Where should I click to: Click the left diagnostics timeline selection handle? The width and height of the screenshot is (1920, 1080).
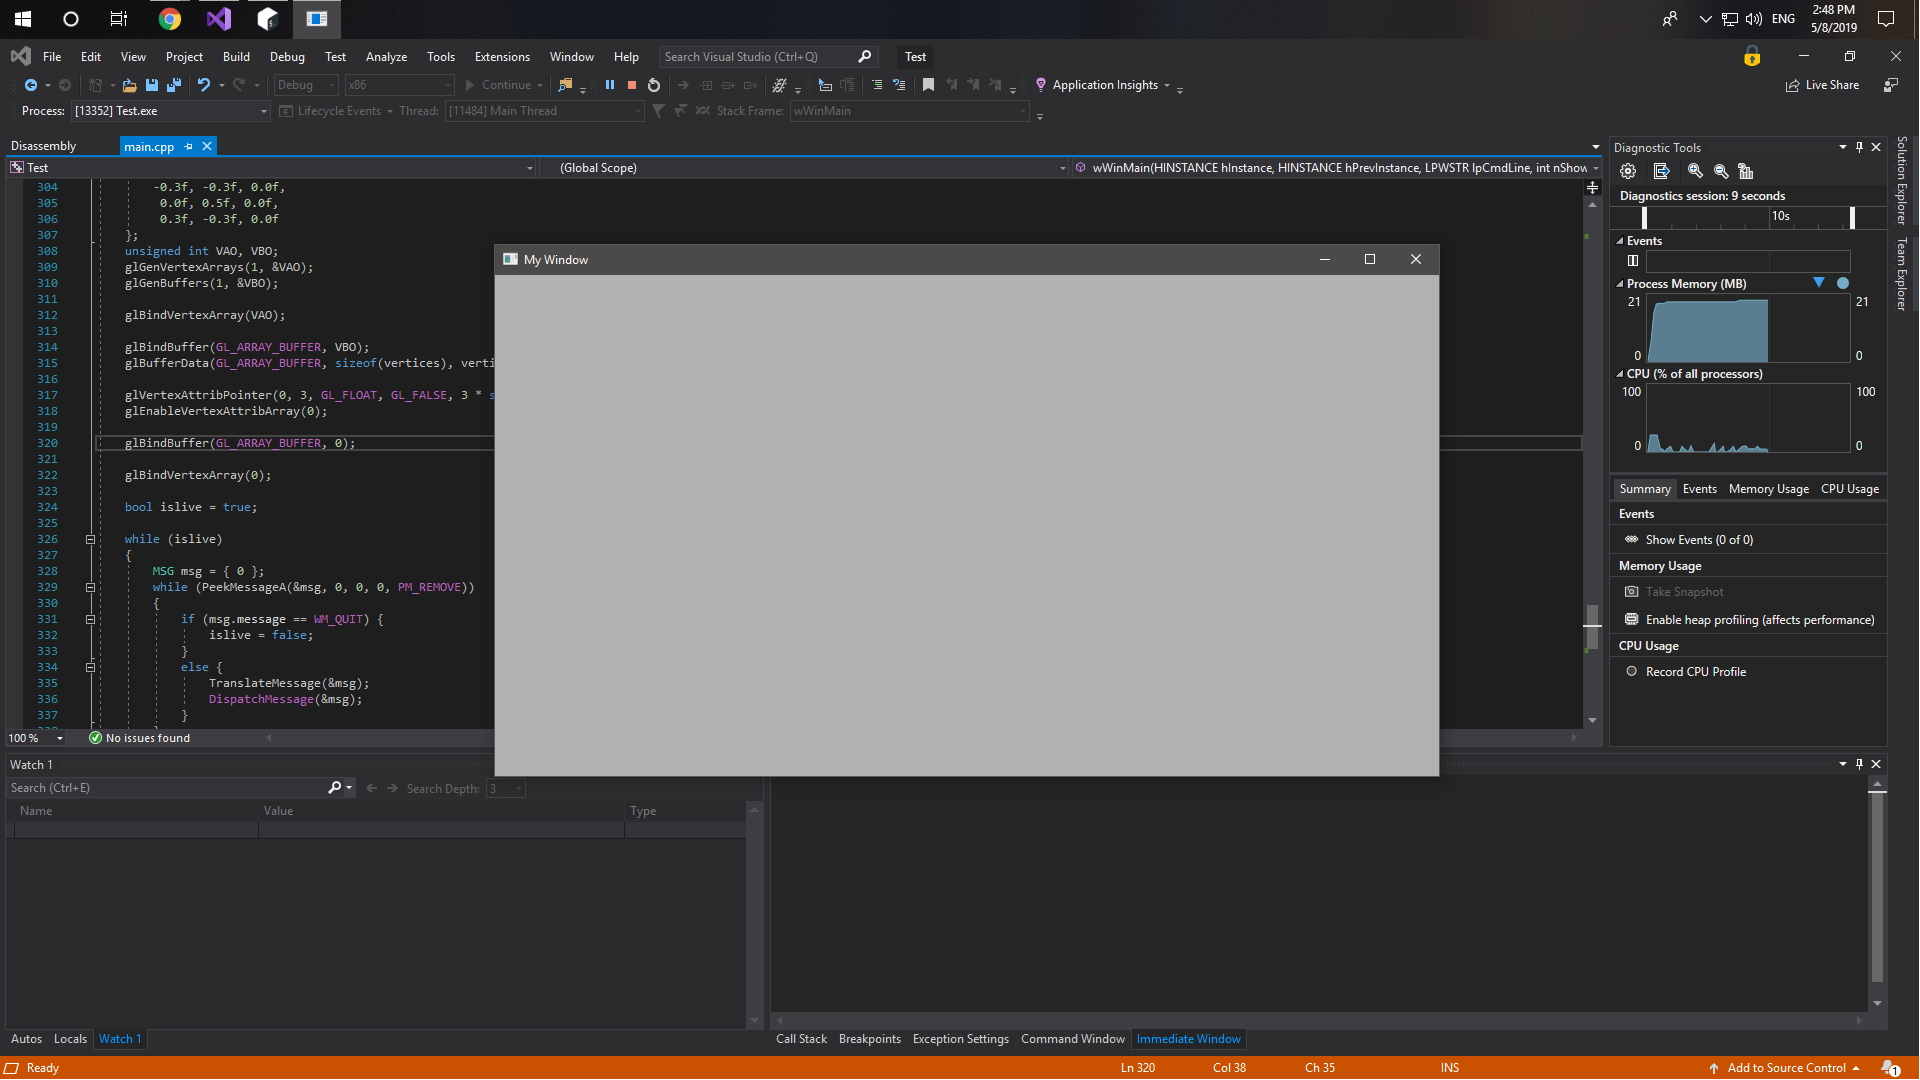[1644, 217]
